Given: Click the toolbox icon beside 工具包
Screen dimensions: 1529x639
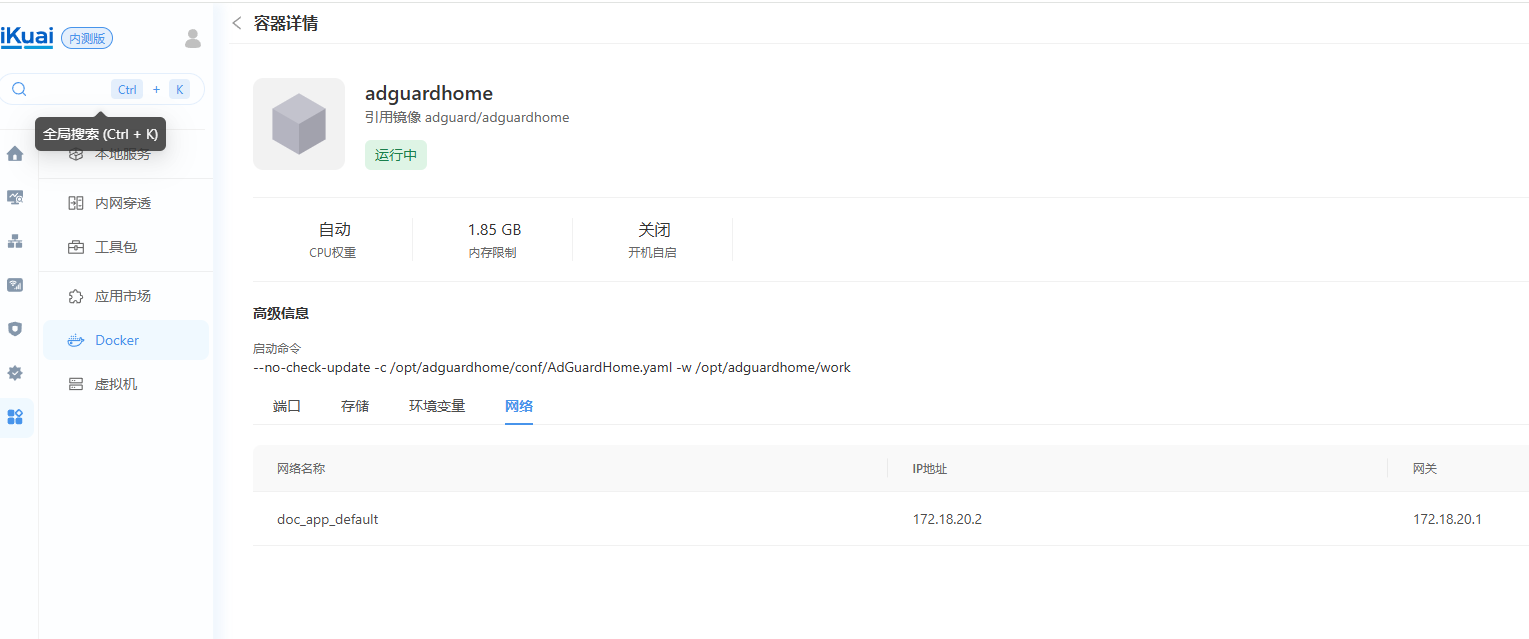Looking at the screenshot, I should [x=76, y=247].
